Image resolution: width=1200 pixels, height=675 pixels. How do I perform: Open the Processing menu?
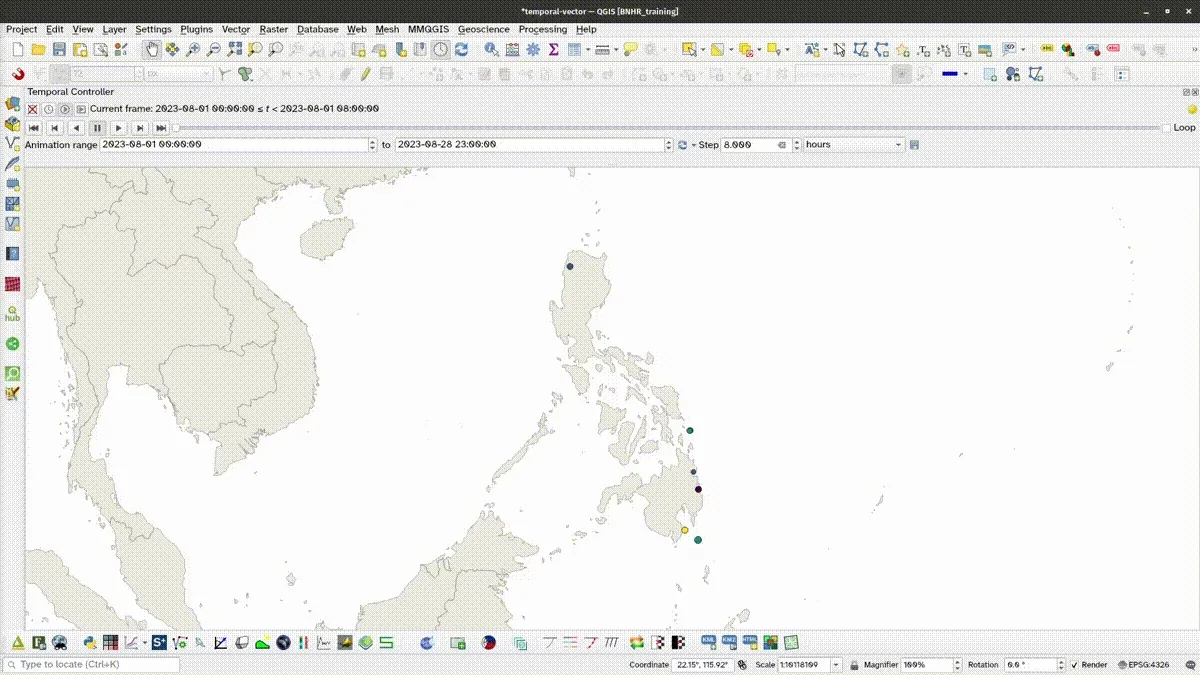point(542,29)
